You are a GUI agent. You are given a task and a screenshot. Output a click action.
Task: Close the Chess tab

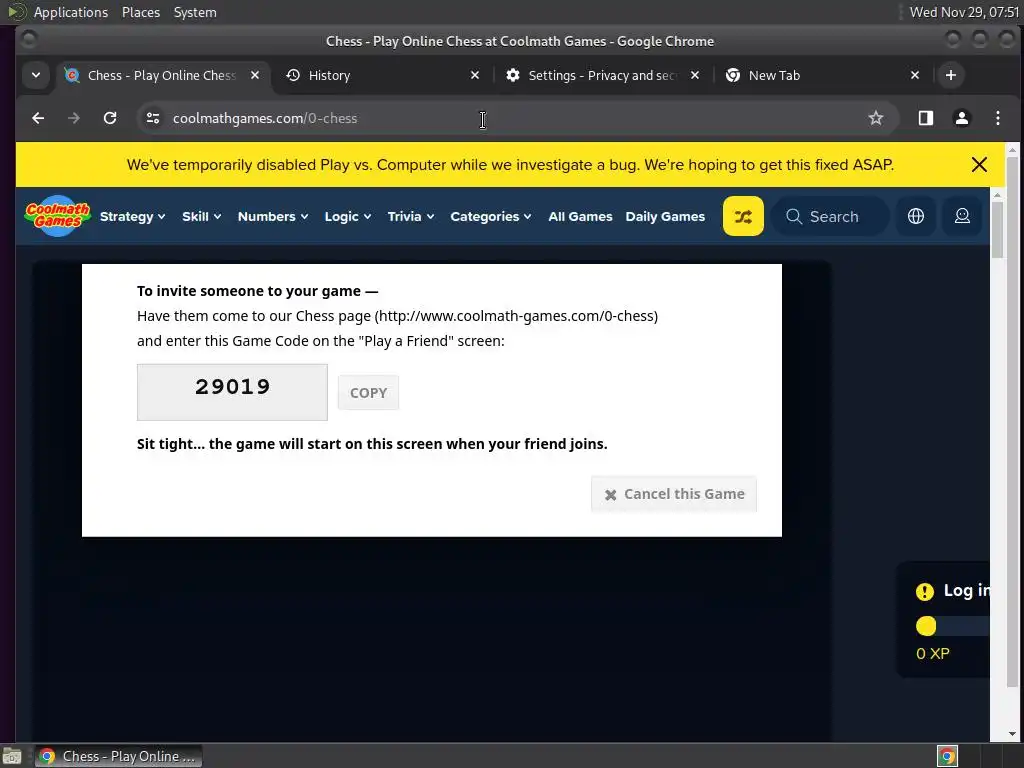point(255,75)
